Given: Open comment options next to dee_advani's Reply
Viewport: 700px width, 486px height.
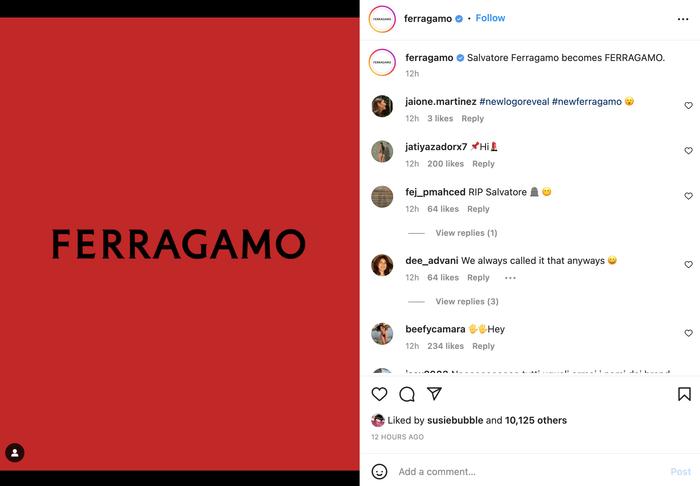Looking at the screenshot, I should tap(510, 278).
